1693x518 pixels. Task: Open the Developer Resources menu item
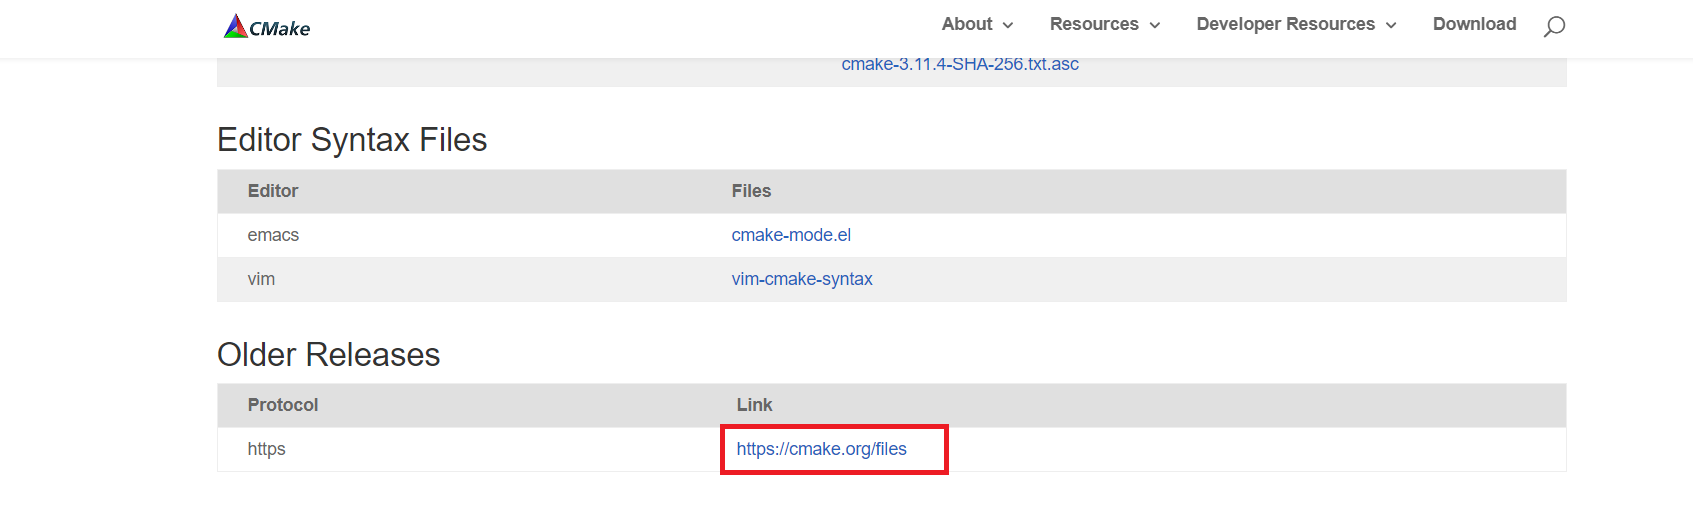(x=1285, y=24)
